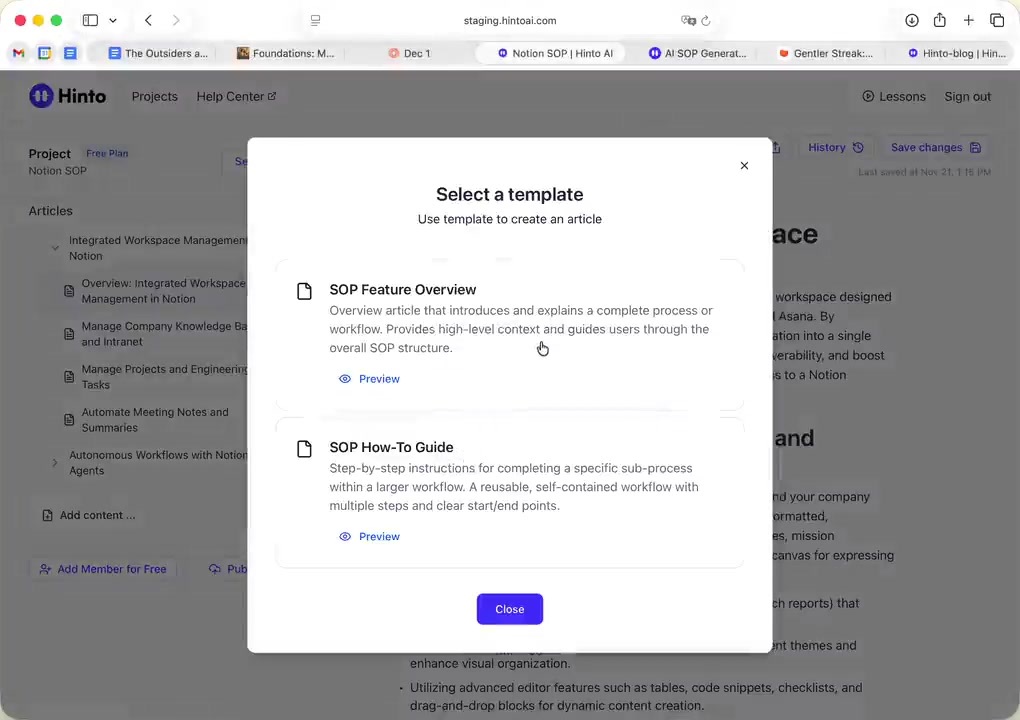The width and height of the screenshot is (1020, 720).
Task: Open the Safari sidebar toggle icon
Action: click(90, 20)
